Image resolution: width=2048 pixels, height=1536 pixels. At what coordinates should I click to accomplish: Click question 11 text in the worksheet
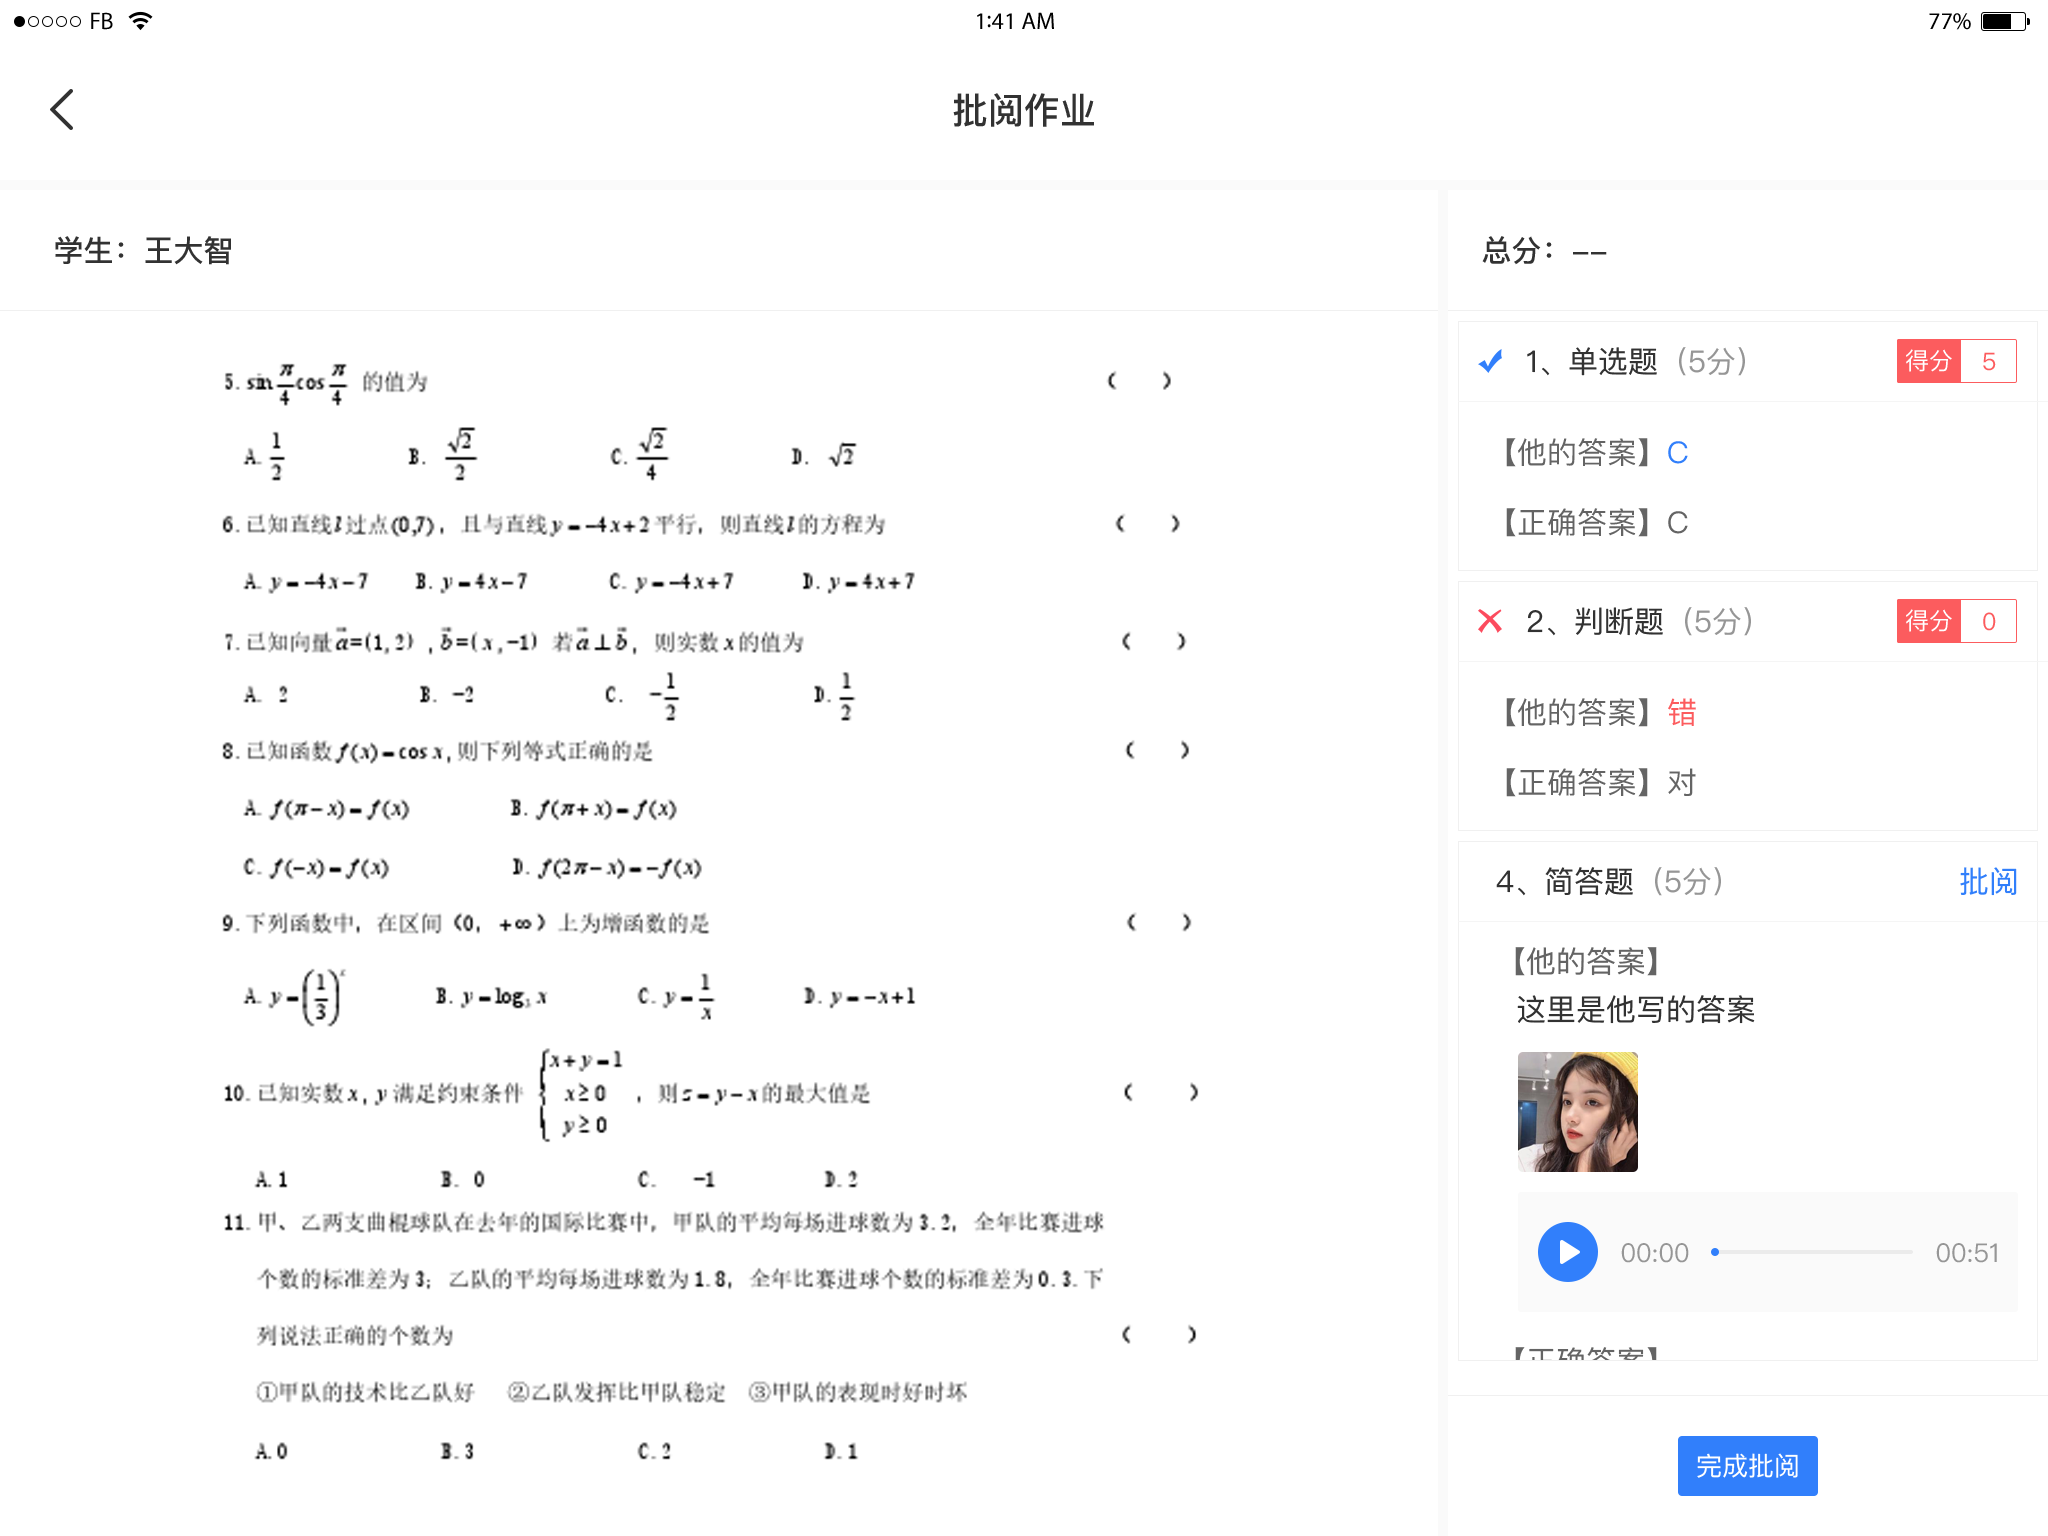663,1278
